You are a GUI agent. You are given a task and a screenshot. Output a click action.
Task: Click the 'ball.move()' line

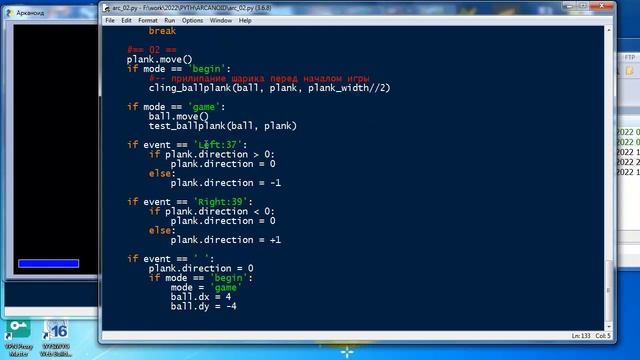(x=178, y=116)
